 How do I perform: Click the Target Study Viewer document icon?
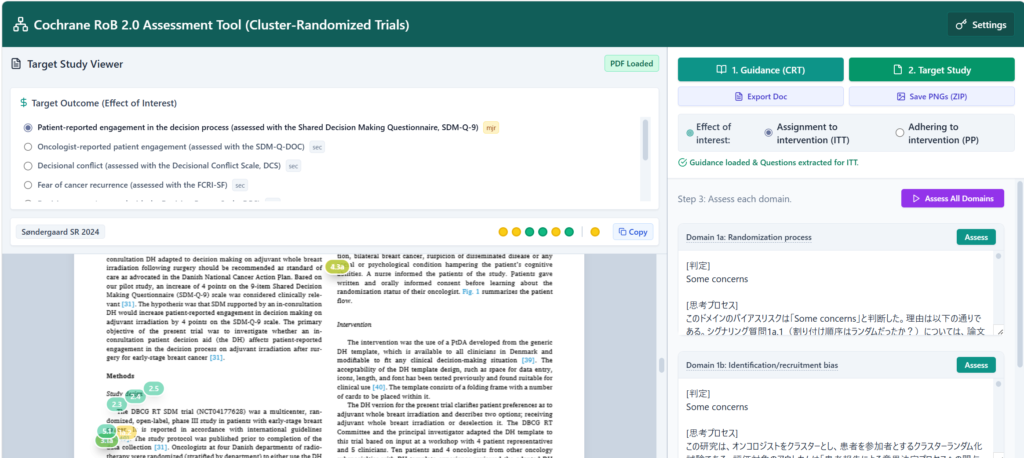(16, 64)
